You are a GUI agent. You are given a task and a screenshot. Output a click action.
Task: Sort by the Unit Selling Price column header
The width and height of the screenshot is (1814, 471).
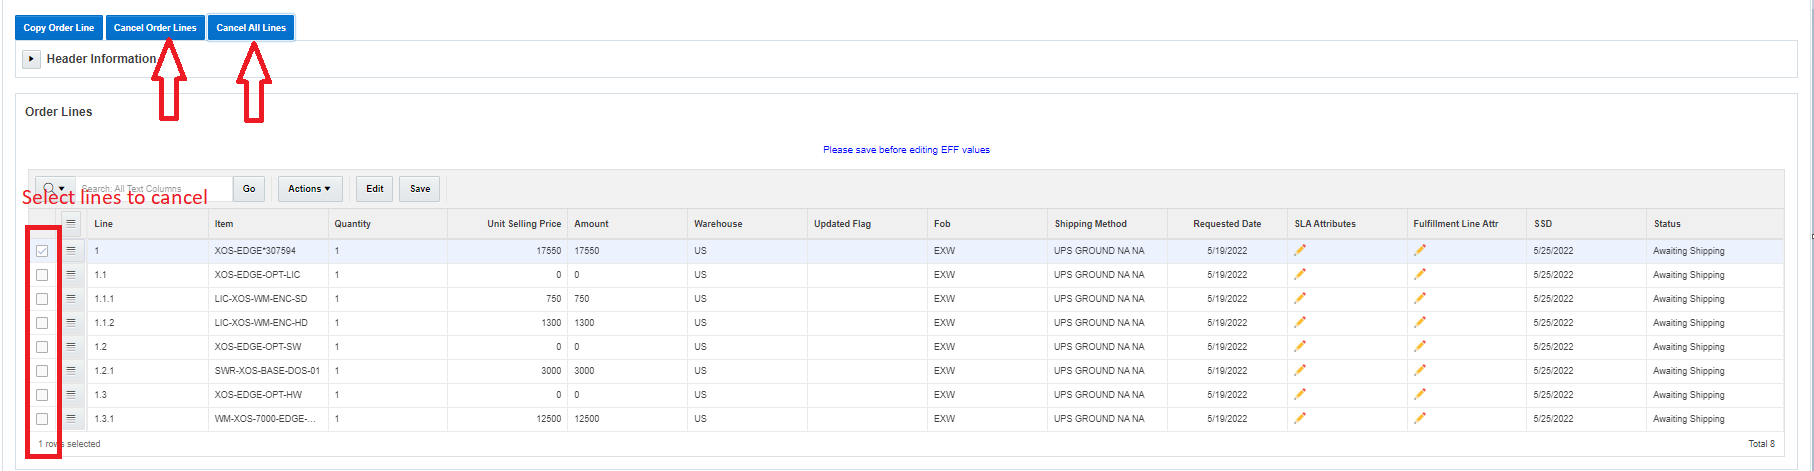(523, 224)
